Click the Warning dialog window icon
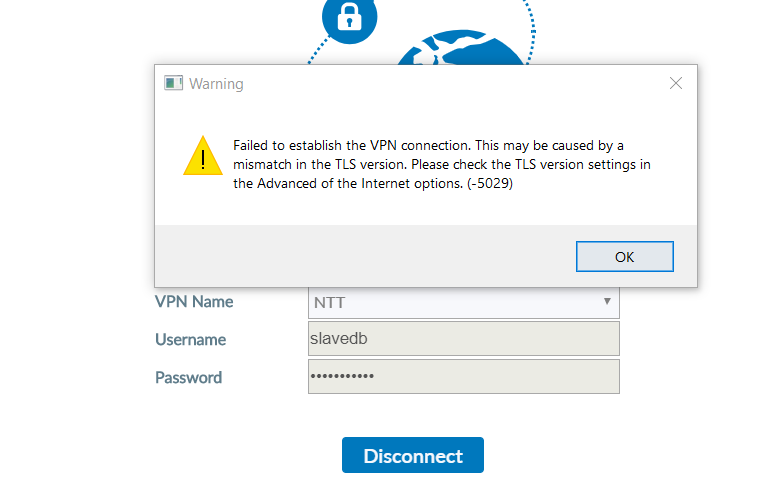The height and width of the screenshot is (501, 765). pyautogui.click(x=173, y=83)
